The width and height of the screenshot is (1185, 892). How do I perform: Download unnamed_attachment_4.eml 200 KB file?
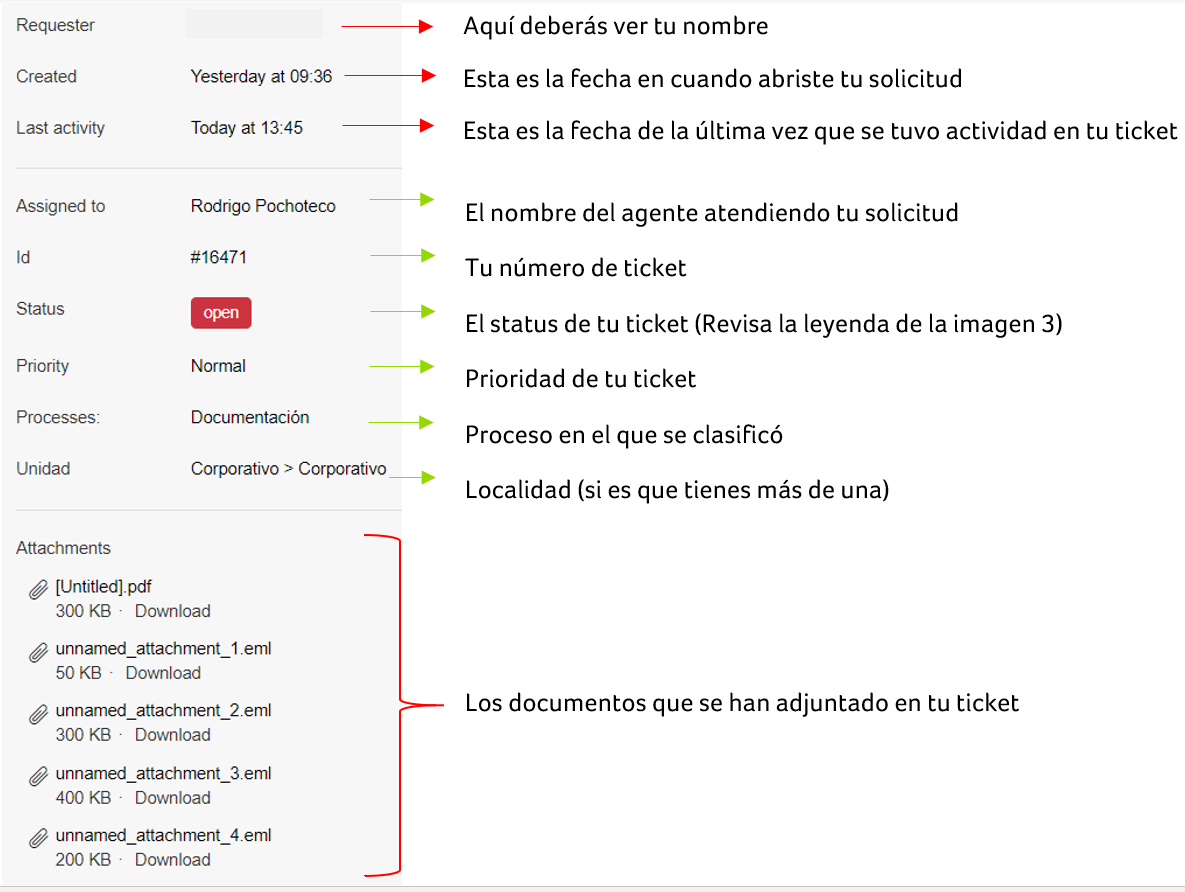tap(172, 860)
